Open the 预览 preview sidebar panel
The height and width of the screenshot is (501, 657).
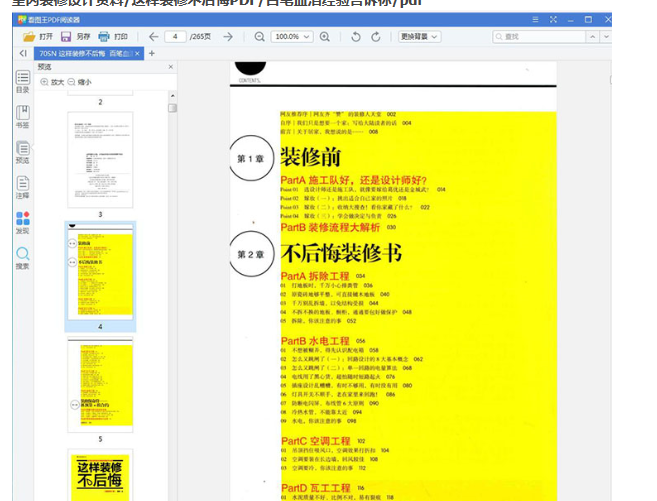pos(23,152)
